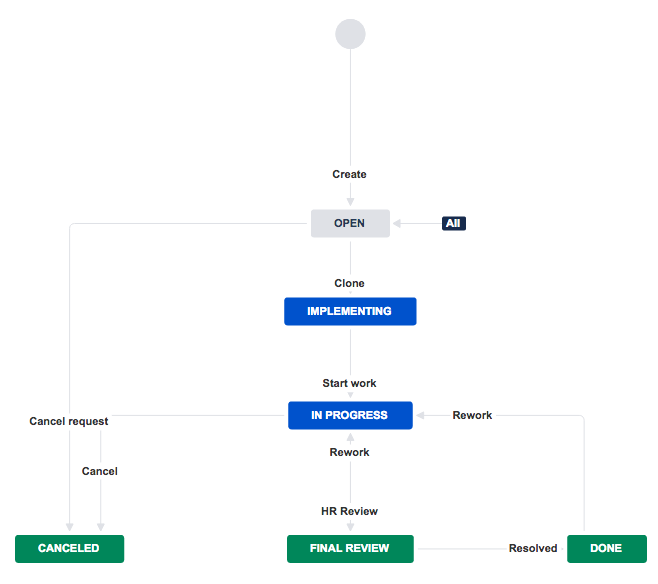Click Rework label beside the DONE line
Image resolution: width=658 pixels, height=584 pixels.
point(472,415)
